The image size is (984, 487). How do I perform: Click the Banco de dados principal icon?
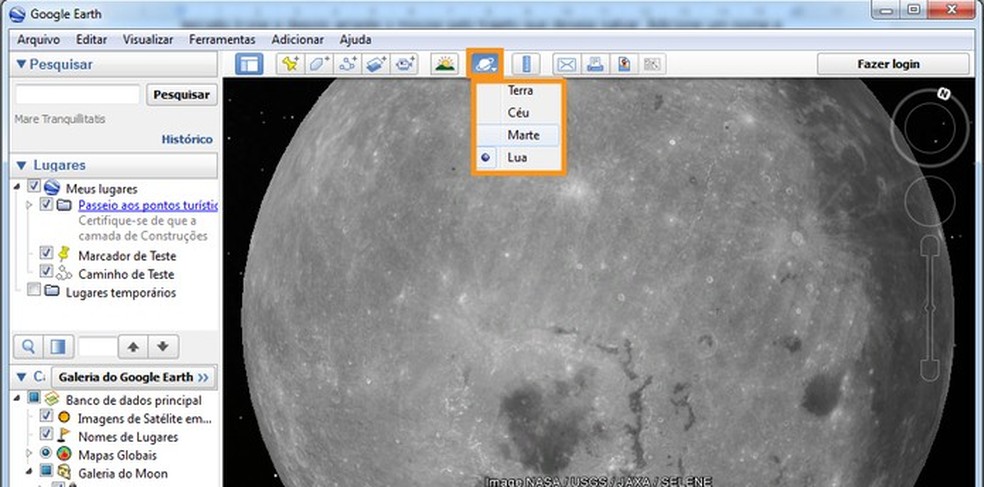51,399
